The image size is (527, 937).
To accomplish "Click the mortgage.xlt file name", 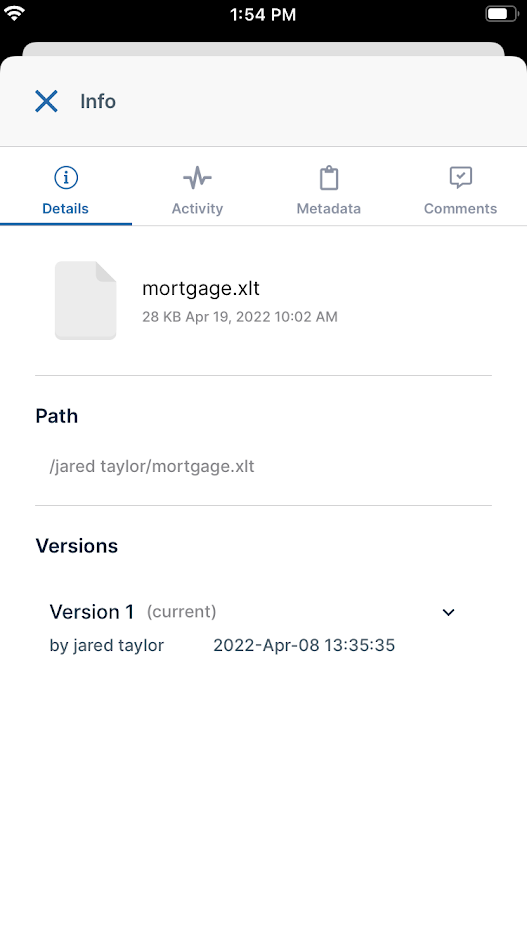I will (201, 289).
